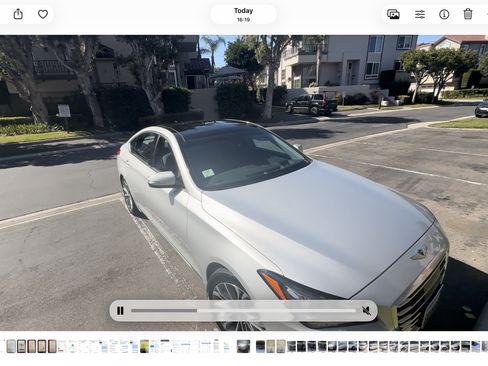Screen dimensions: 488x366
Task: Pause the video playback
Action: coord(120,311)
